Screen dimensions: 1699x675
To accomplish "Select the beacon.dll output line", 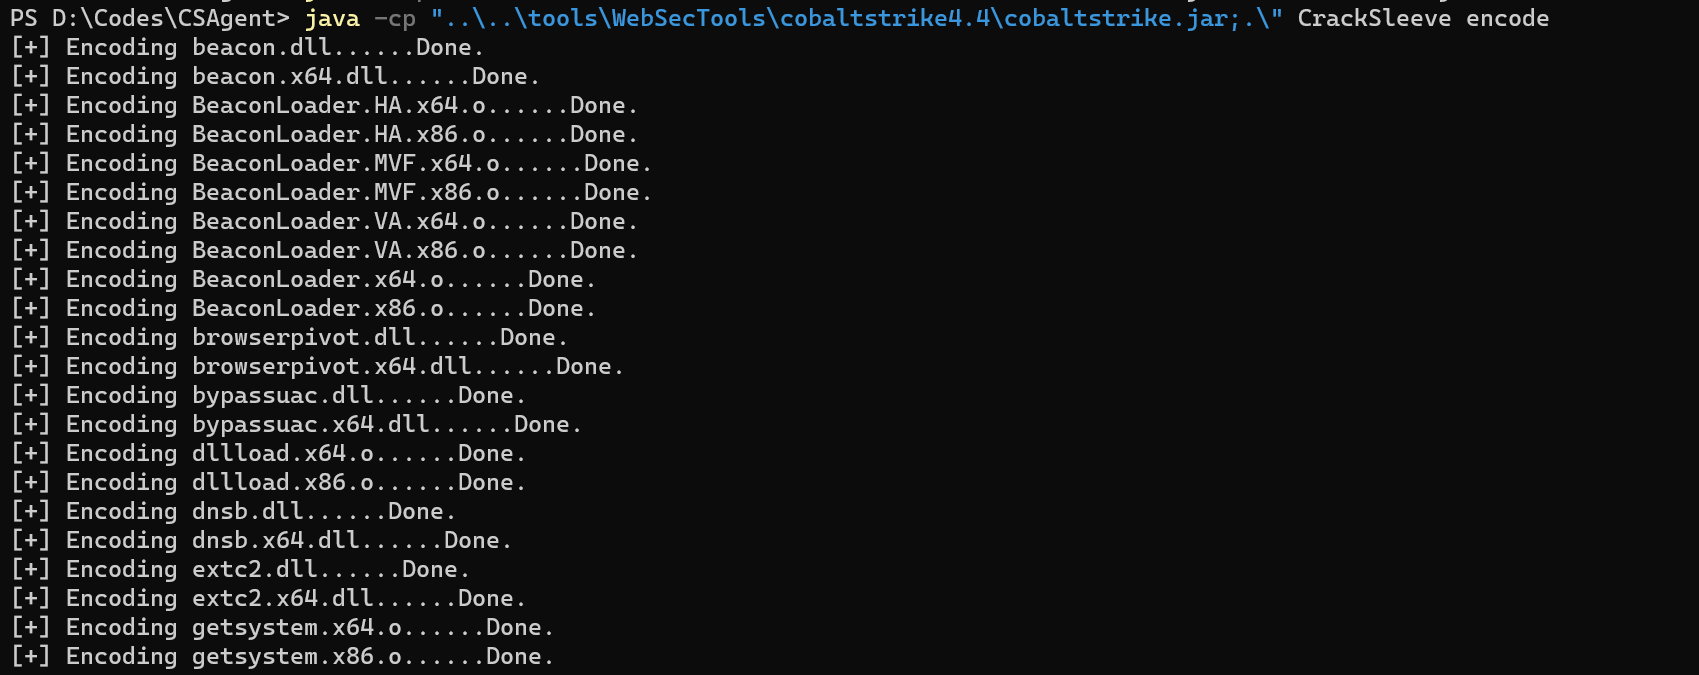I will [247, 48].
